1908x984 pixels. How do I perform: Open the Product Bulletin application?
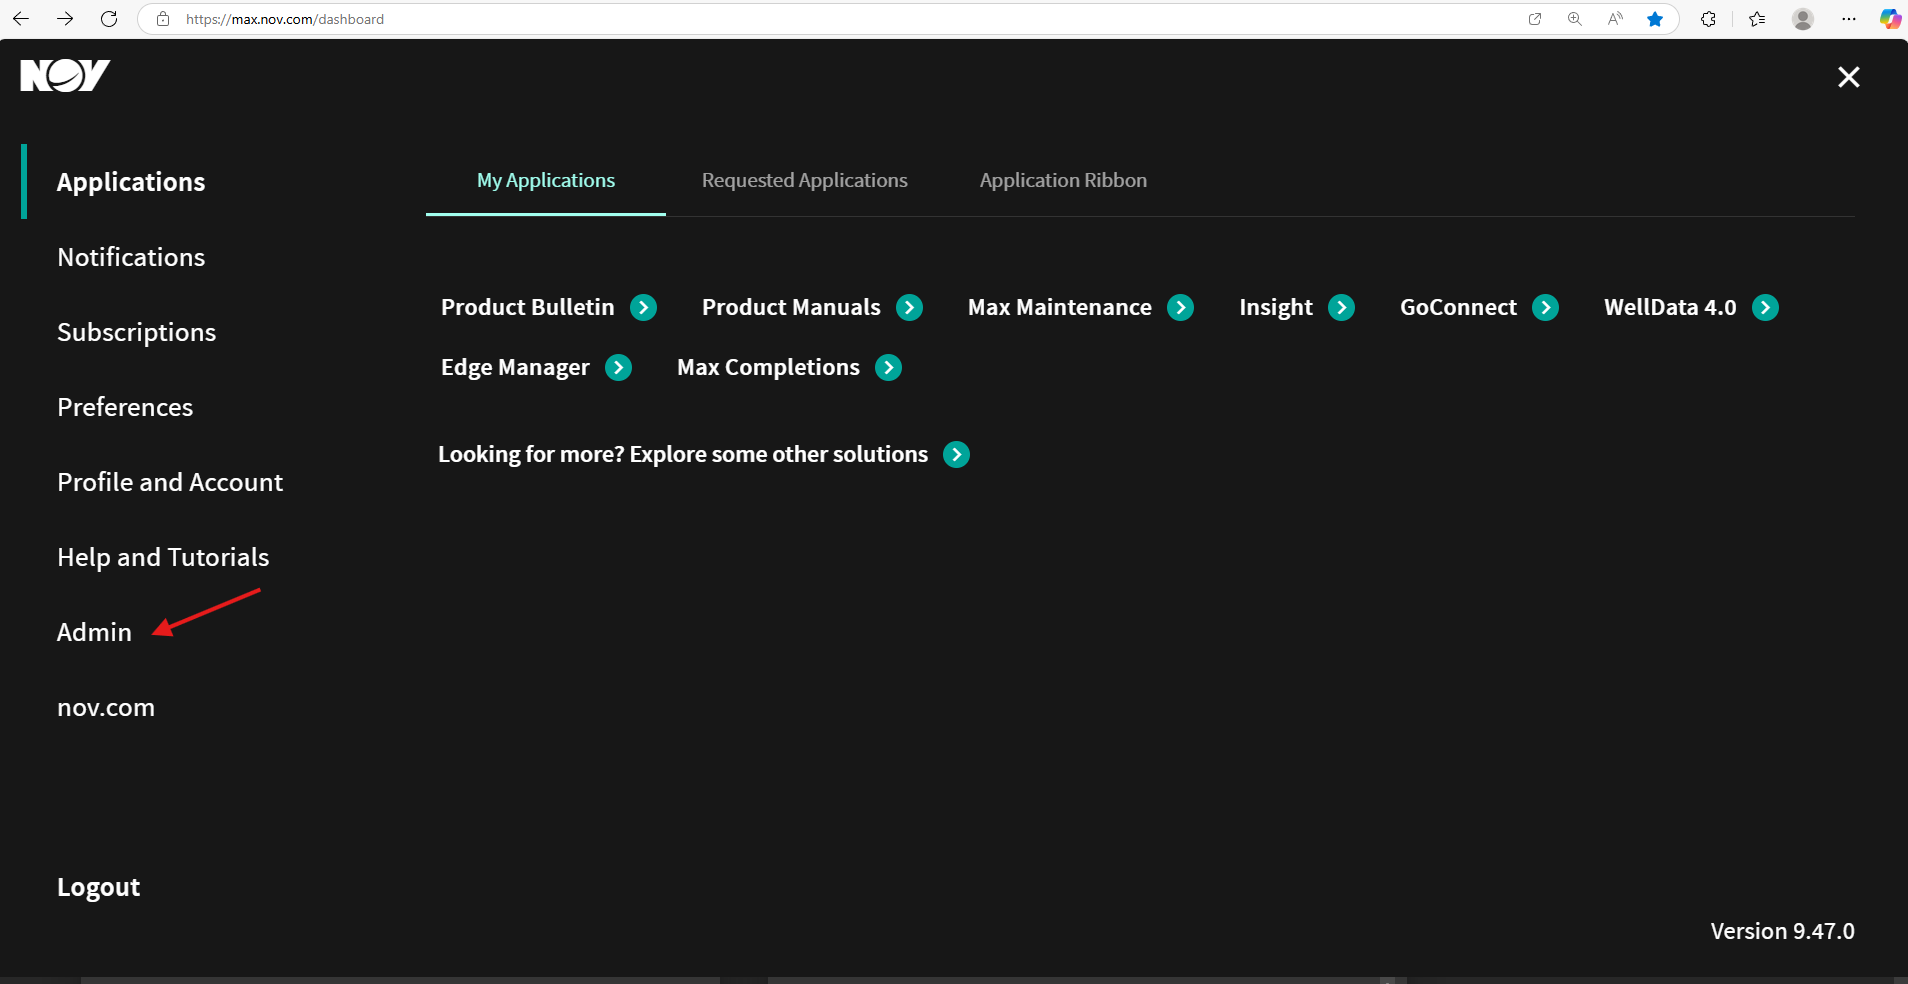pyautogui.click(x=528, y=307)
